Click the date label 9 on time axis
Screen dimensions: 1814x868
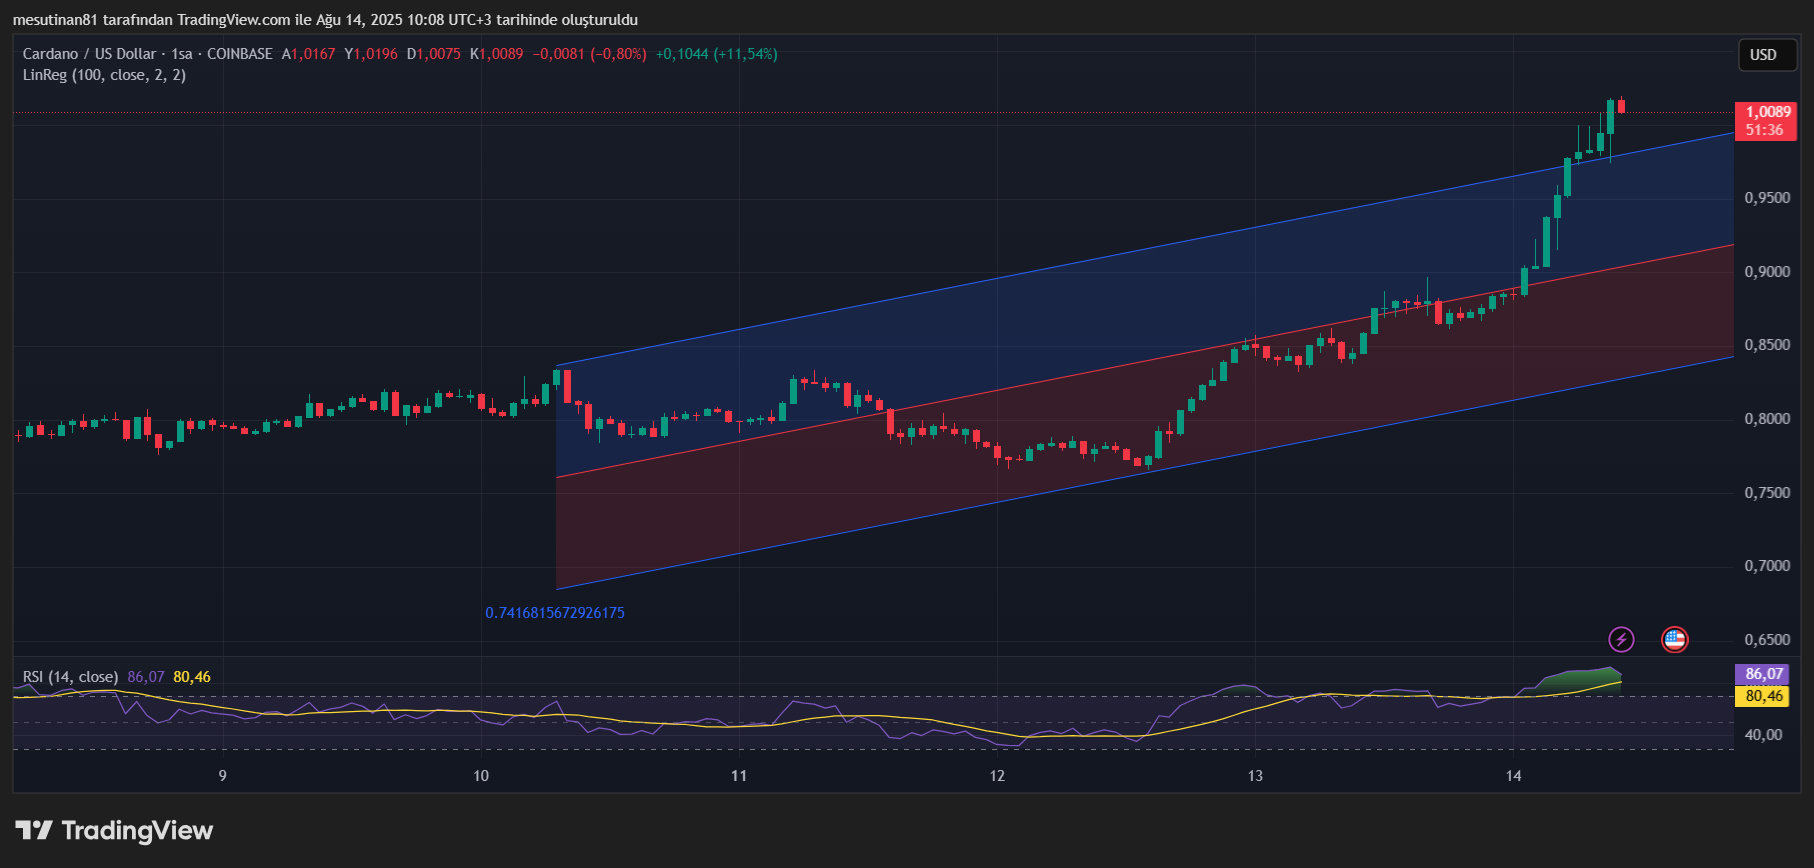tap(222, 776)
